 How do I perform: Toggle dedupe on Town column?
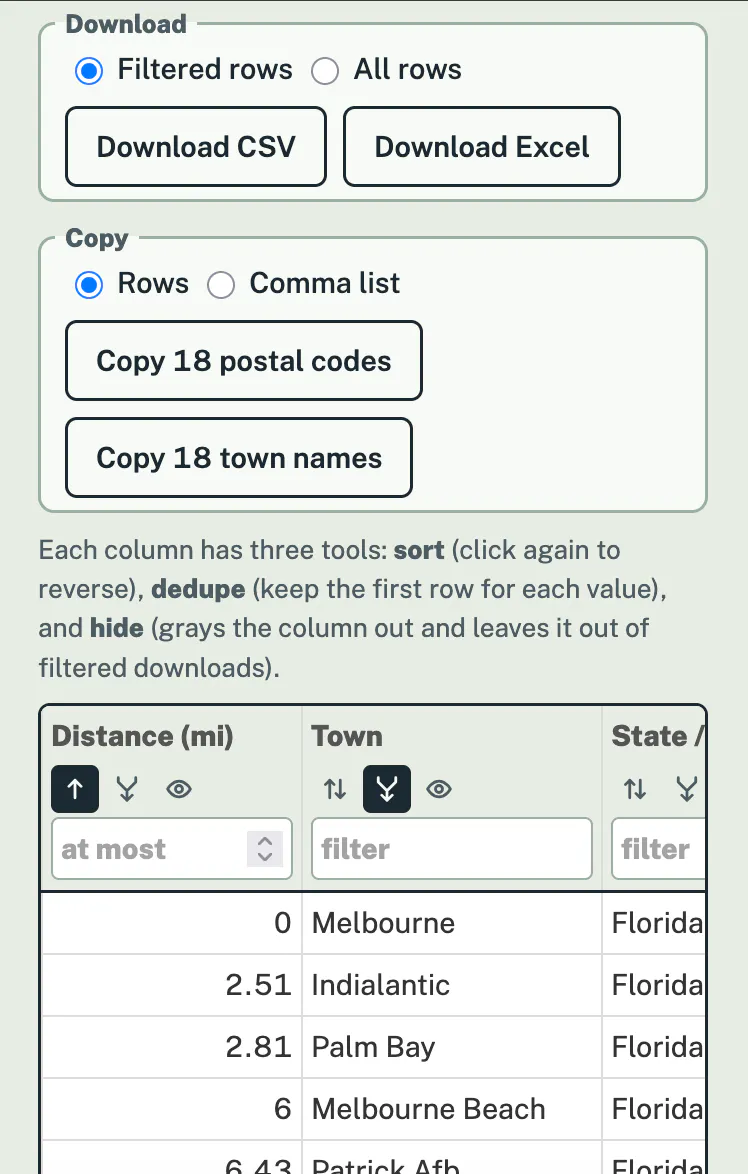click(x=387, y=788)
